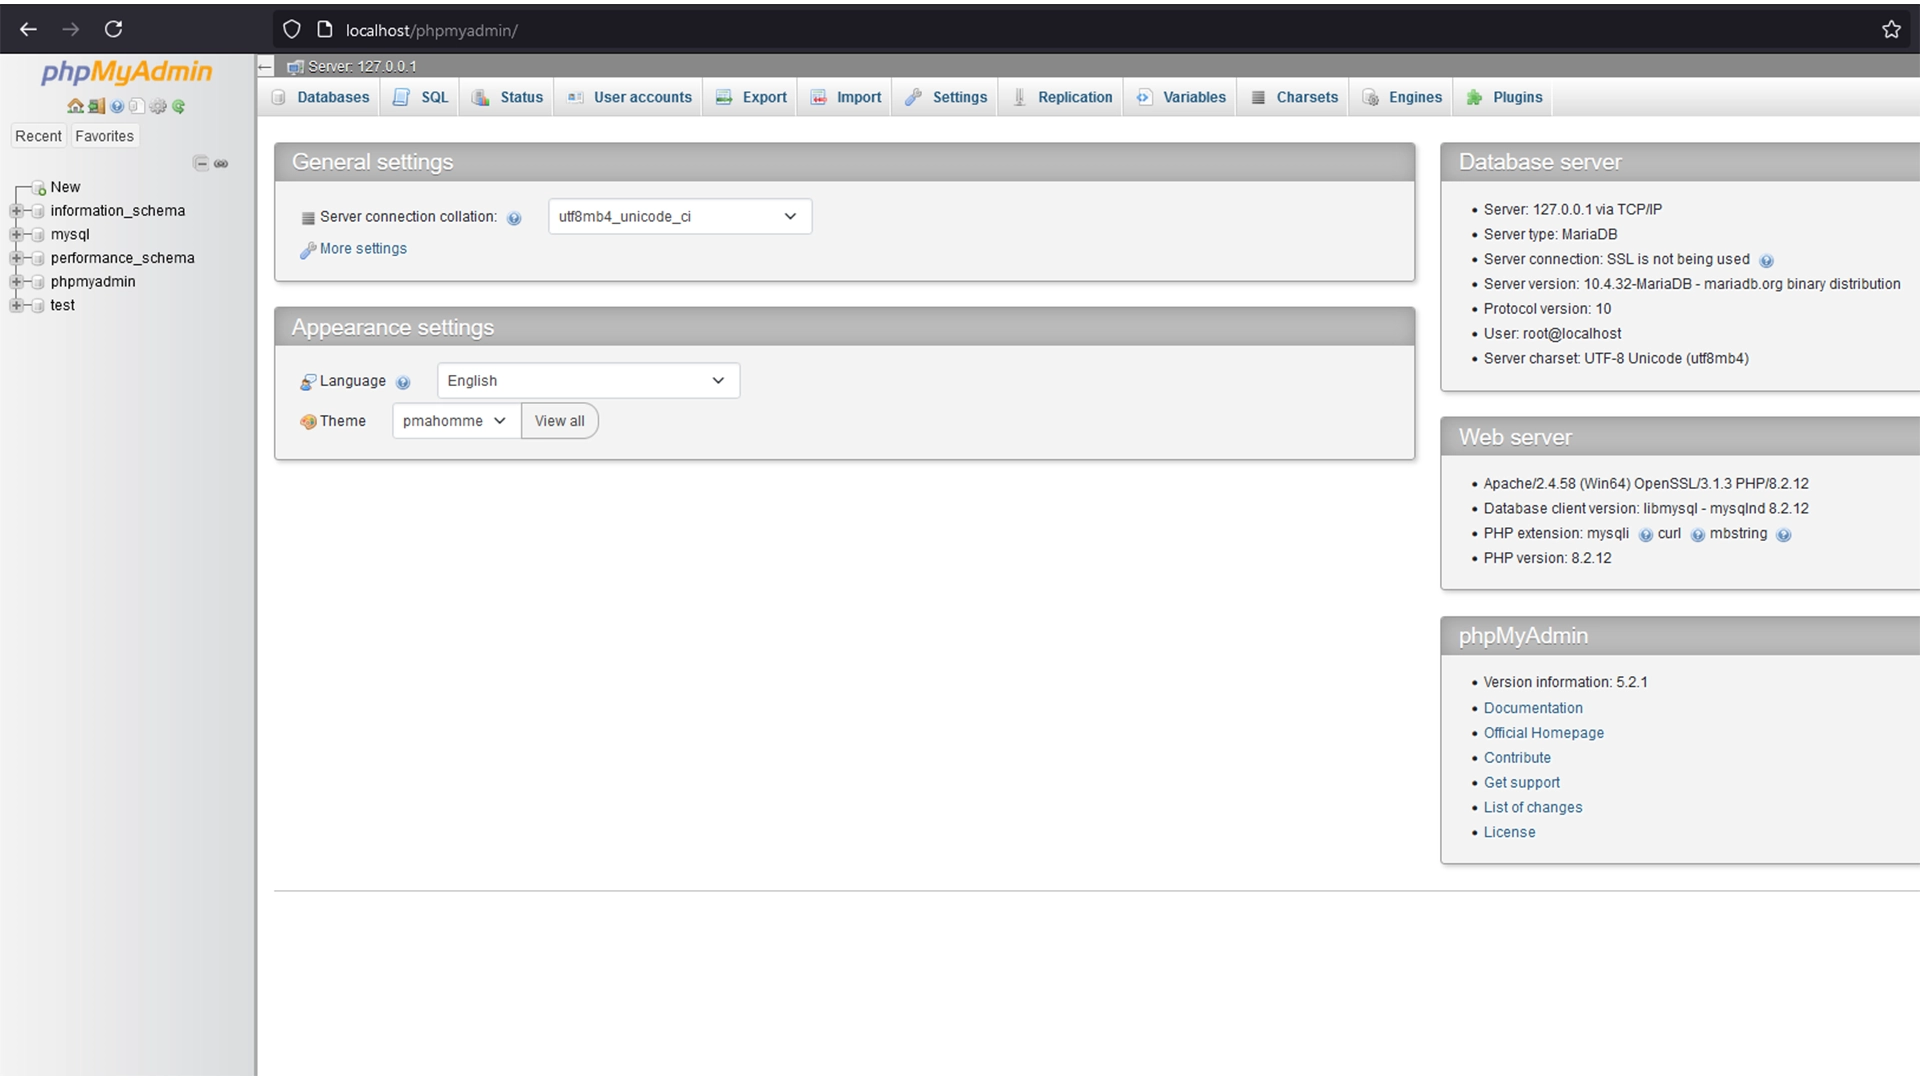
Task: Click the Recent tables button
Action: click(x=38, y=136)
